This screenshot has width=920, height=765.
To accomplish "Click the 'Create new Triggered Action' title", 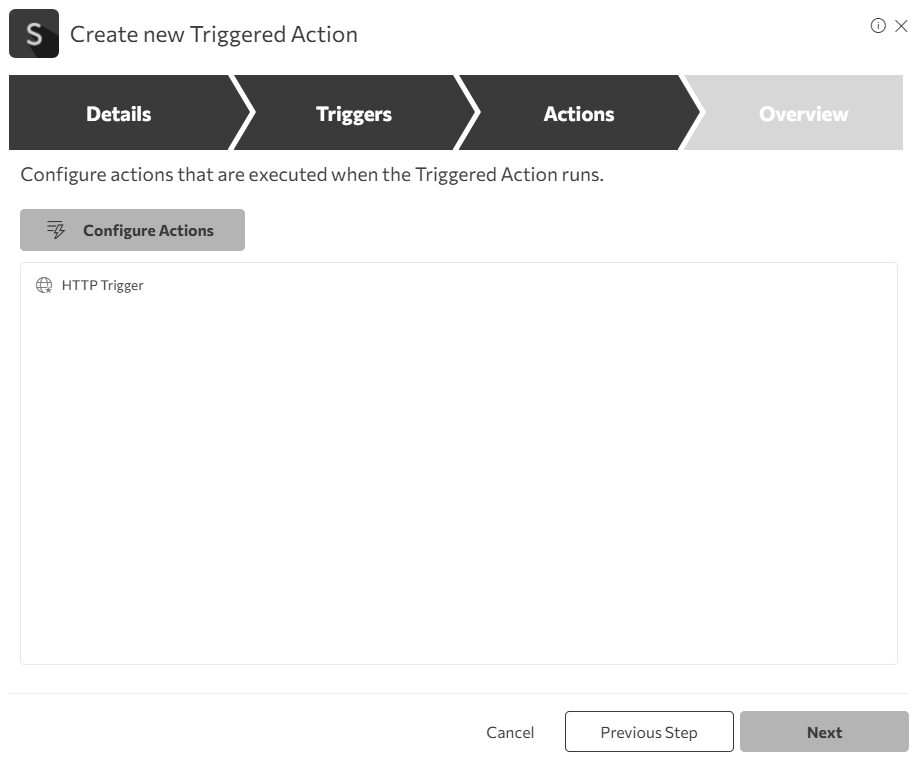I will click(x=214, y=35).
